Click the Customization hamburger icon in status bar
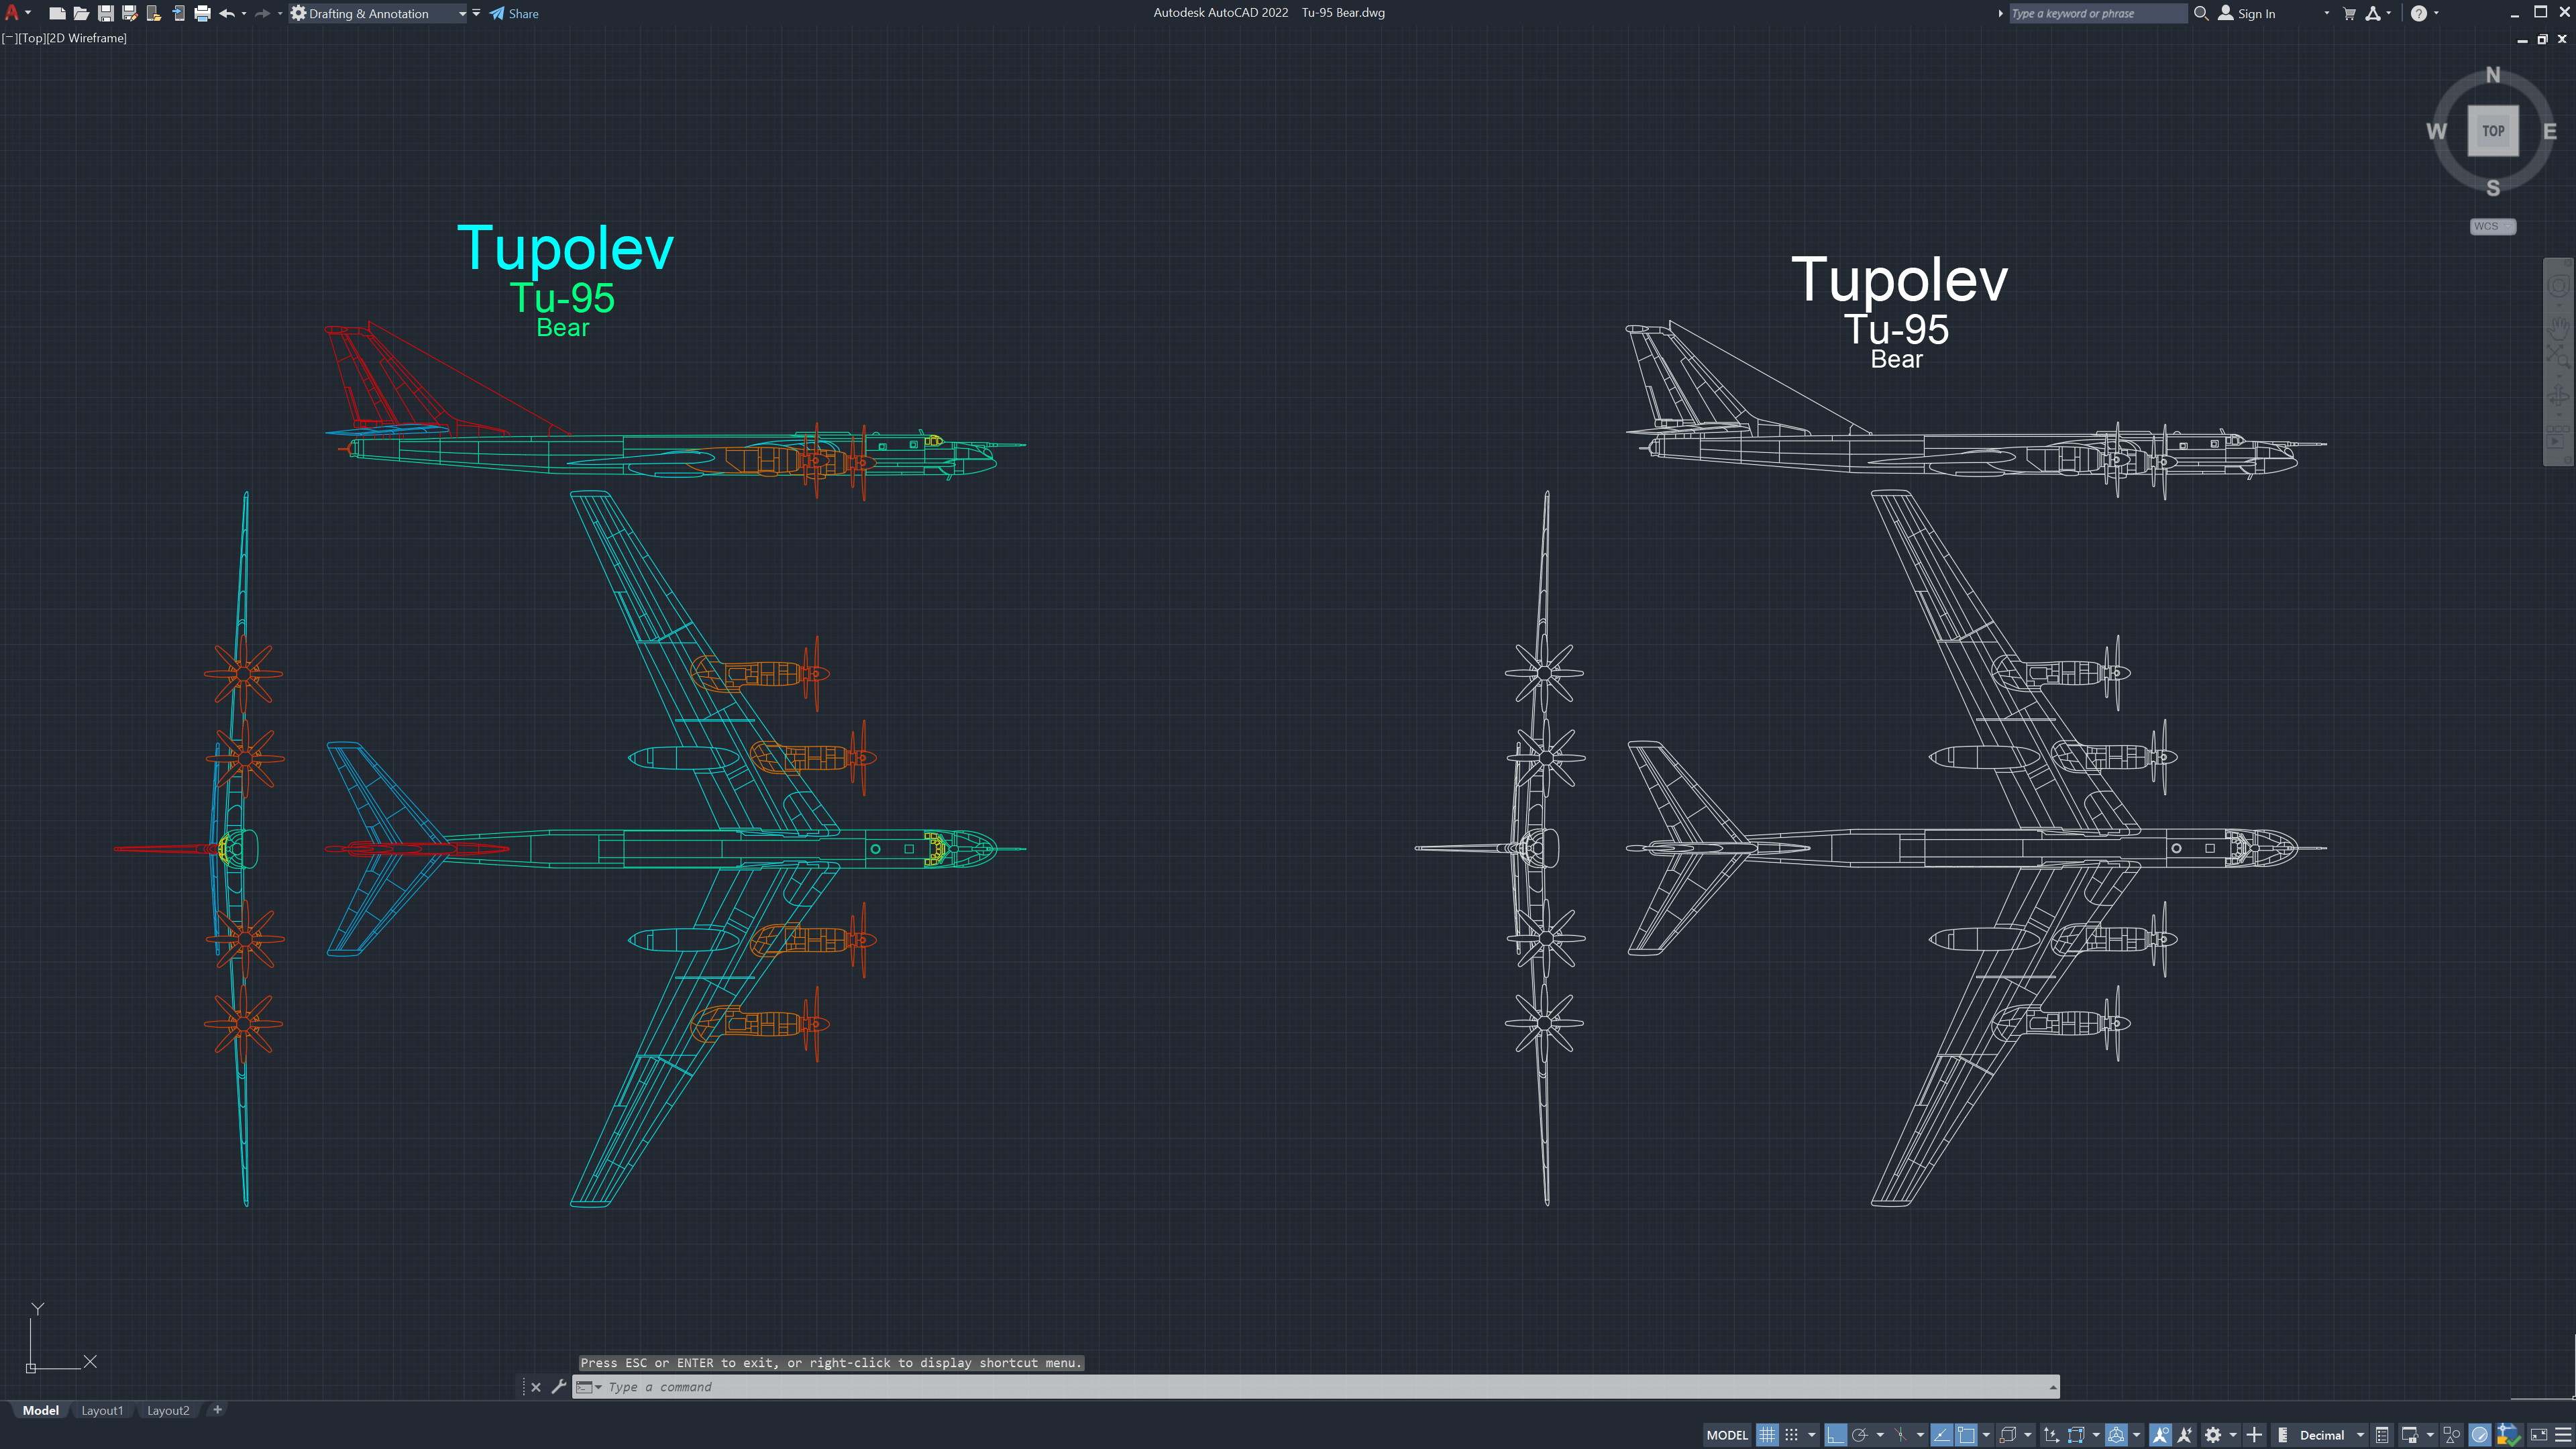2576x1449 pixels. [2562, 1435]
